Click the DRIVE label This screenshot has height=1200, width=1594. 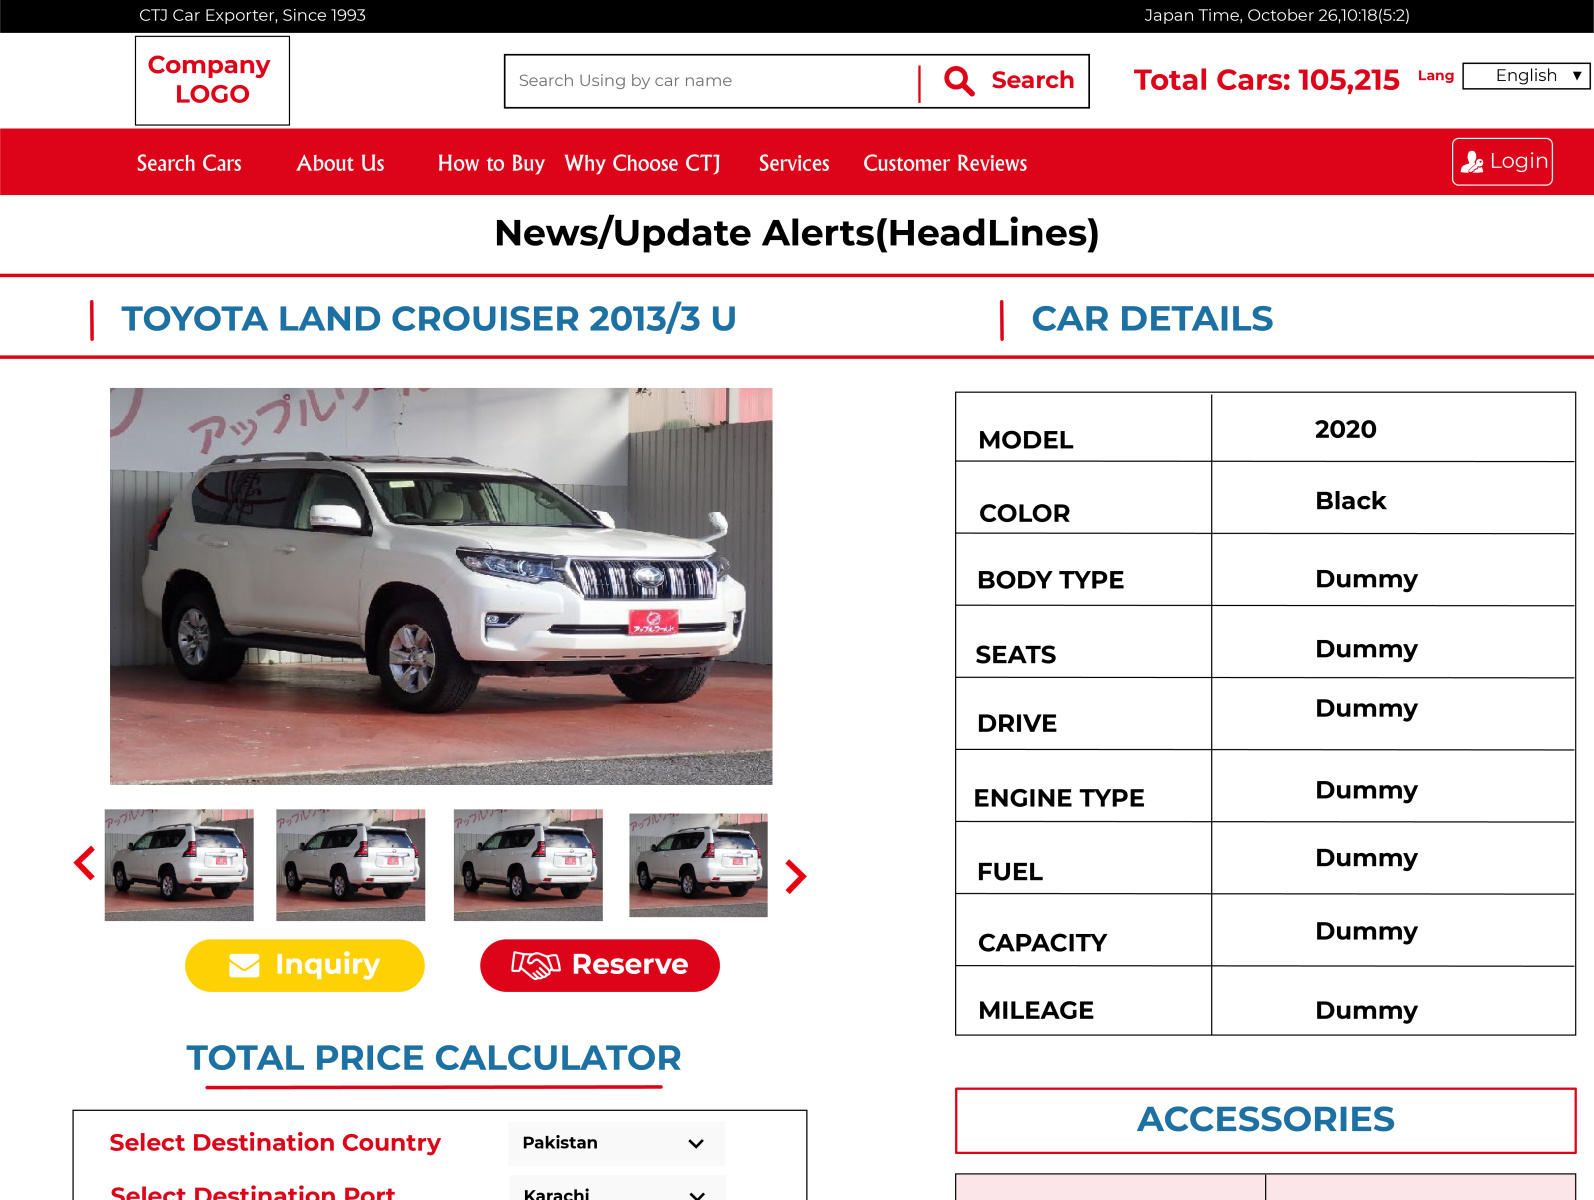(x=1016, y=724)
